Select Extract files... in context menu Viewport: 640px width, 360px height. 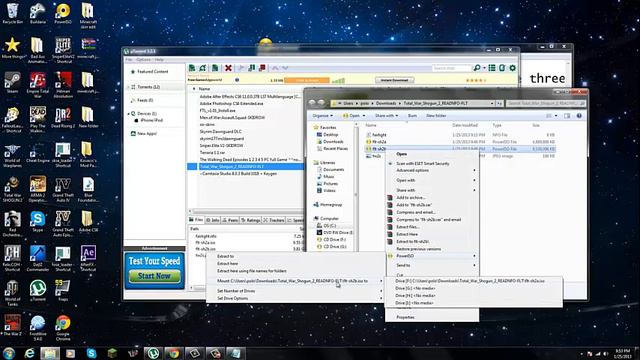pos(432,227)
